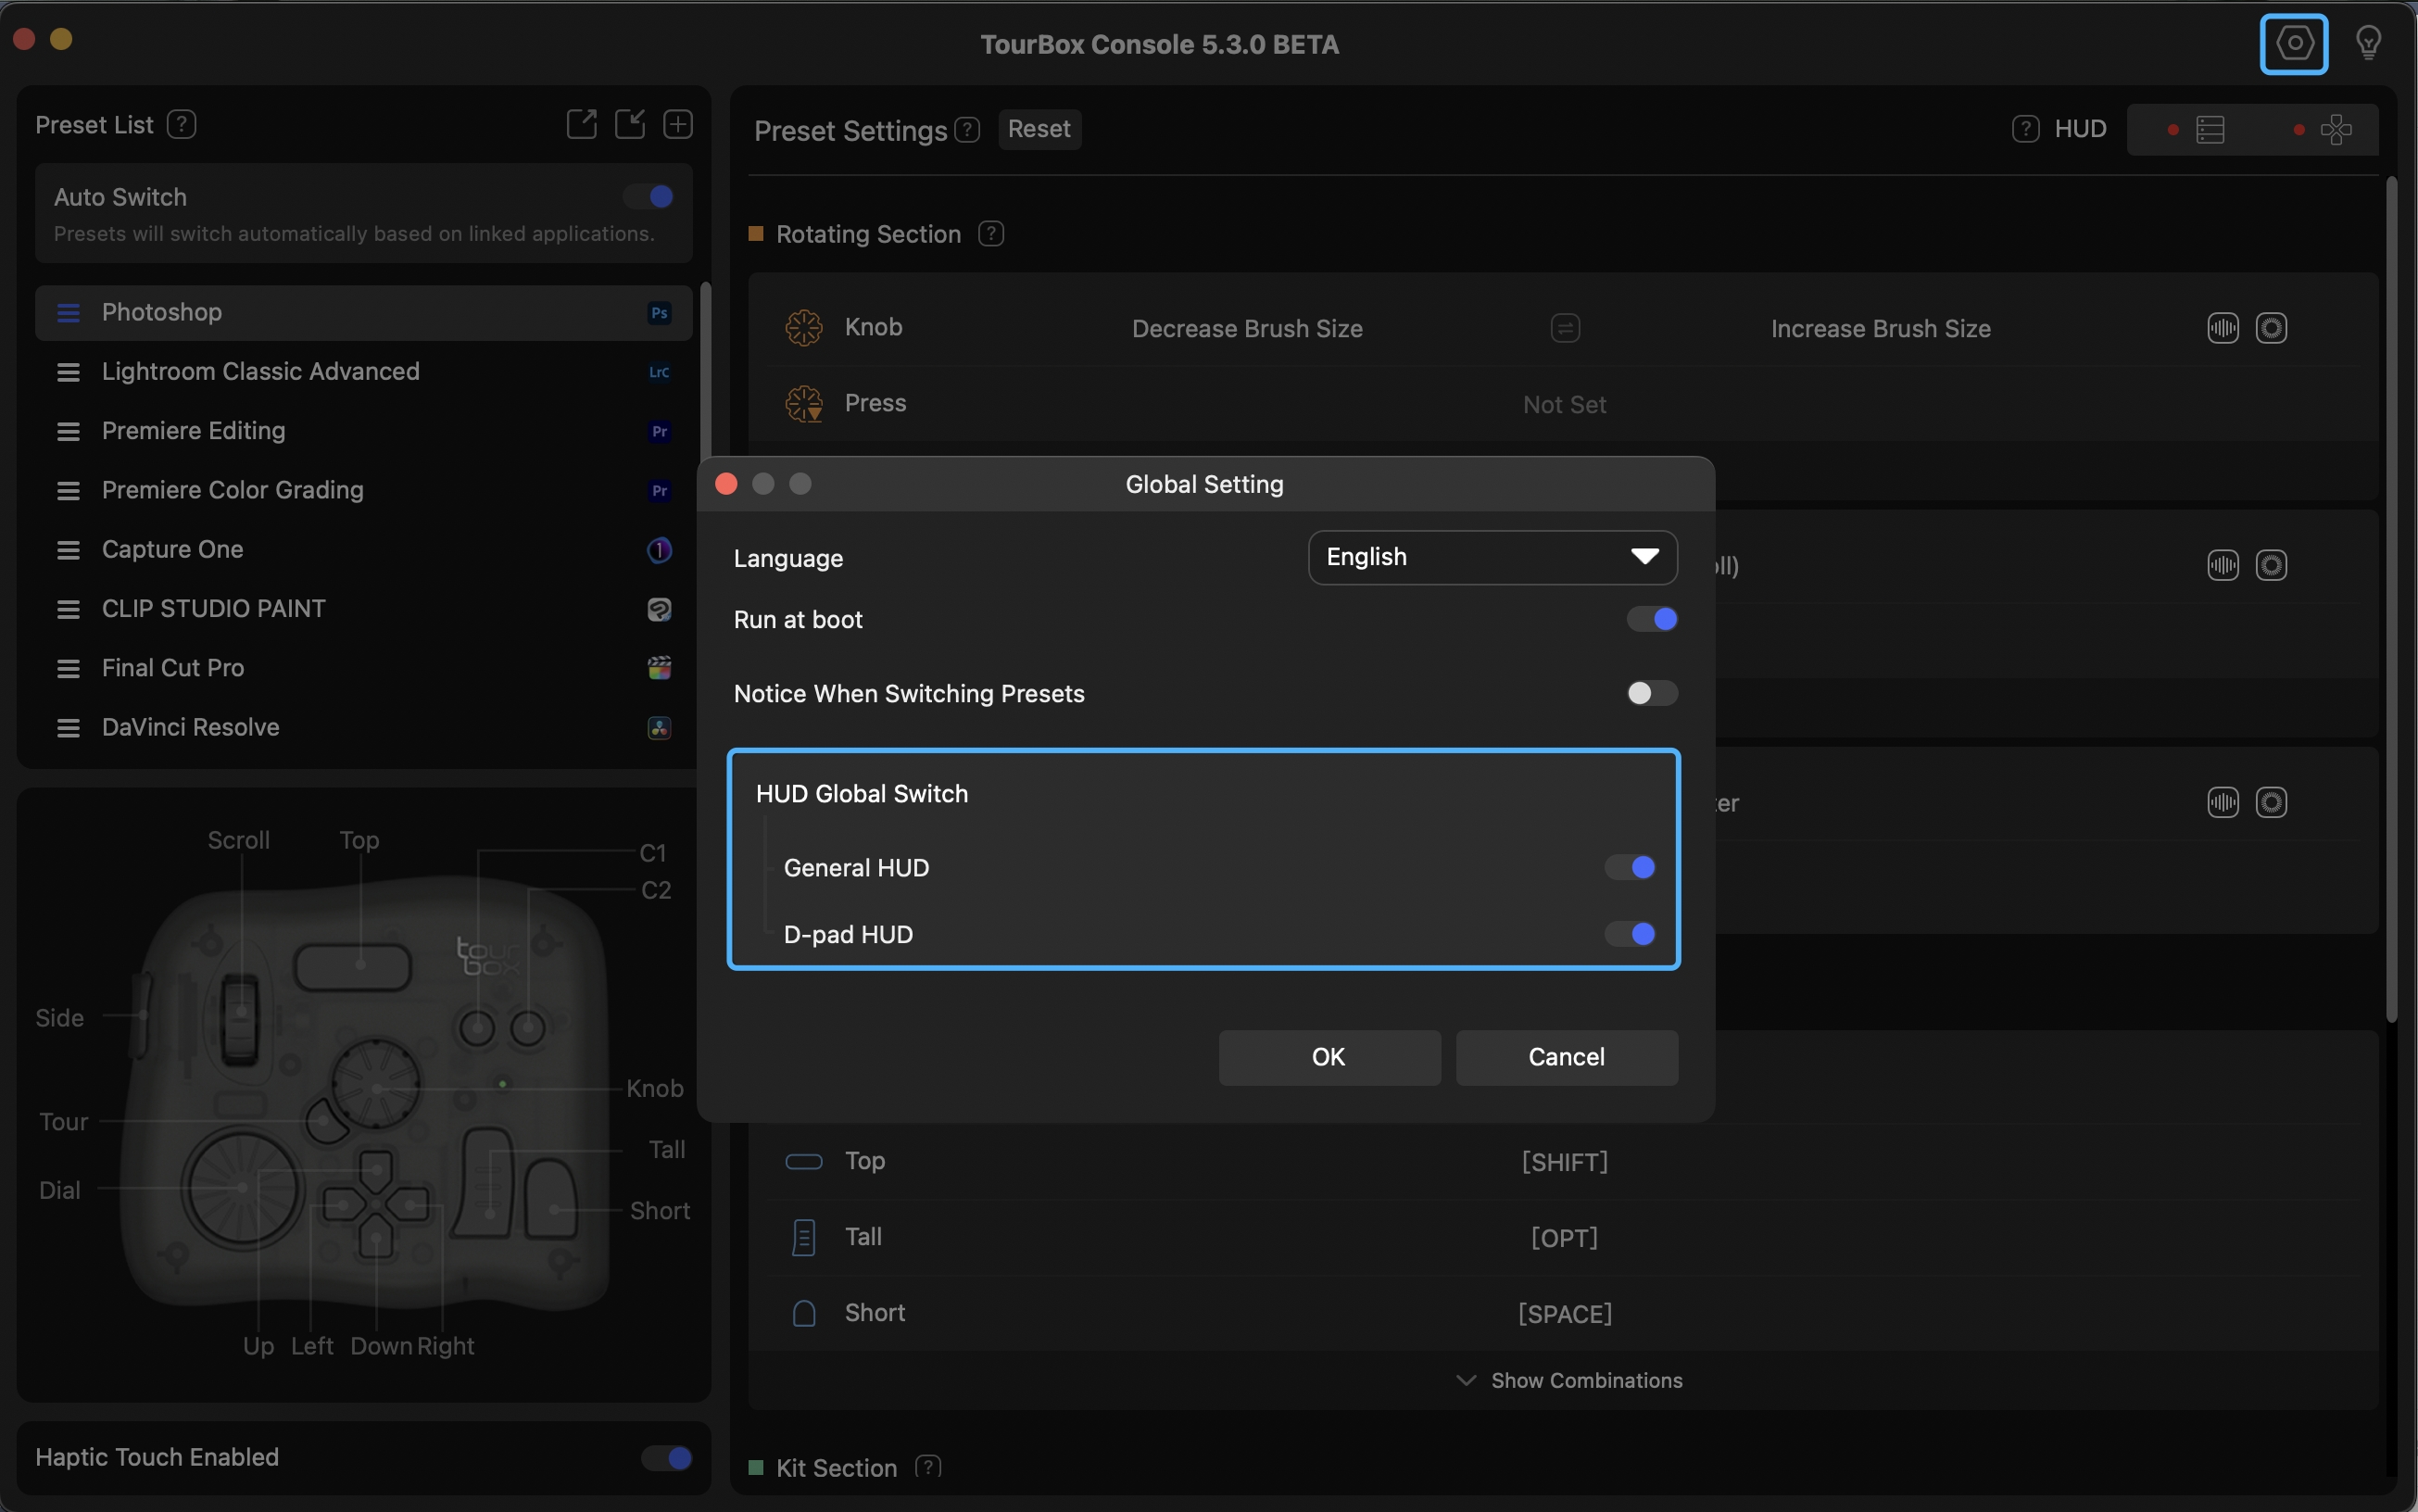Click the [SPACE] assignment for Short
This screenshot has height=1512, width=2418.
coord(1564,1314)
